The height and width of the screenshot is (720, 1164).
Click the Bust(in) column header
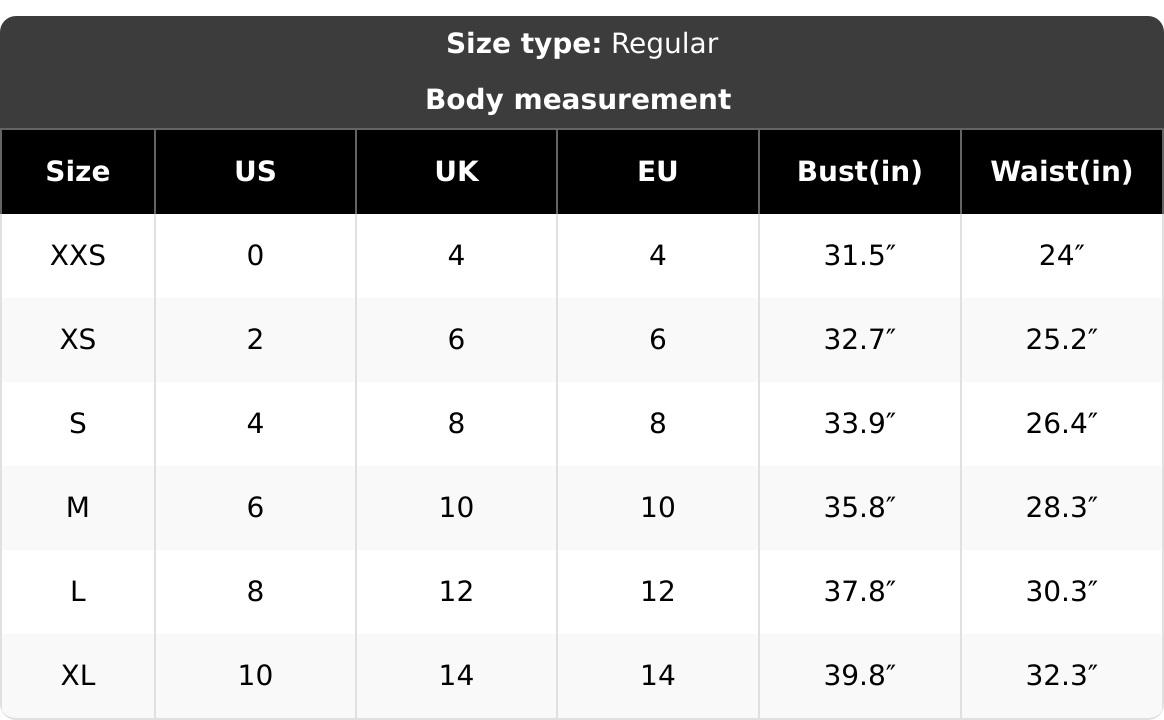pyautogui.click(x=859, y=172)
